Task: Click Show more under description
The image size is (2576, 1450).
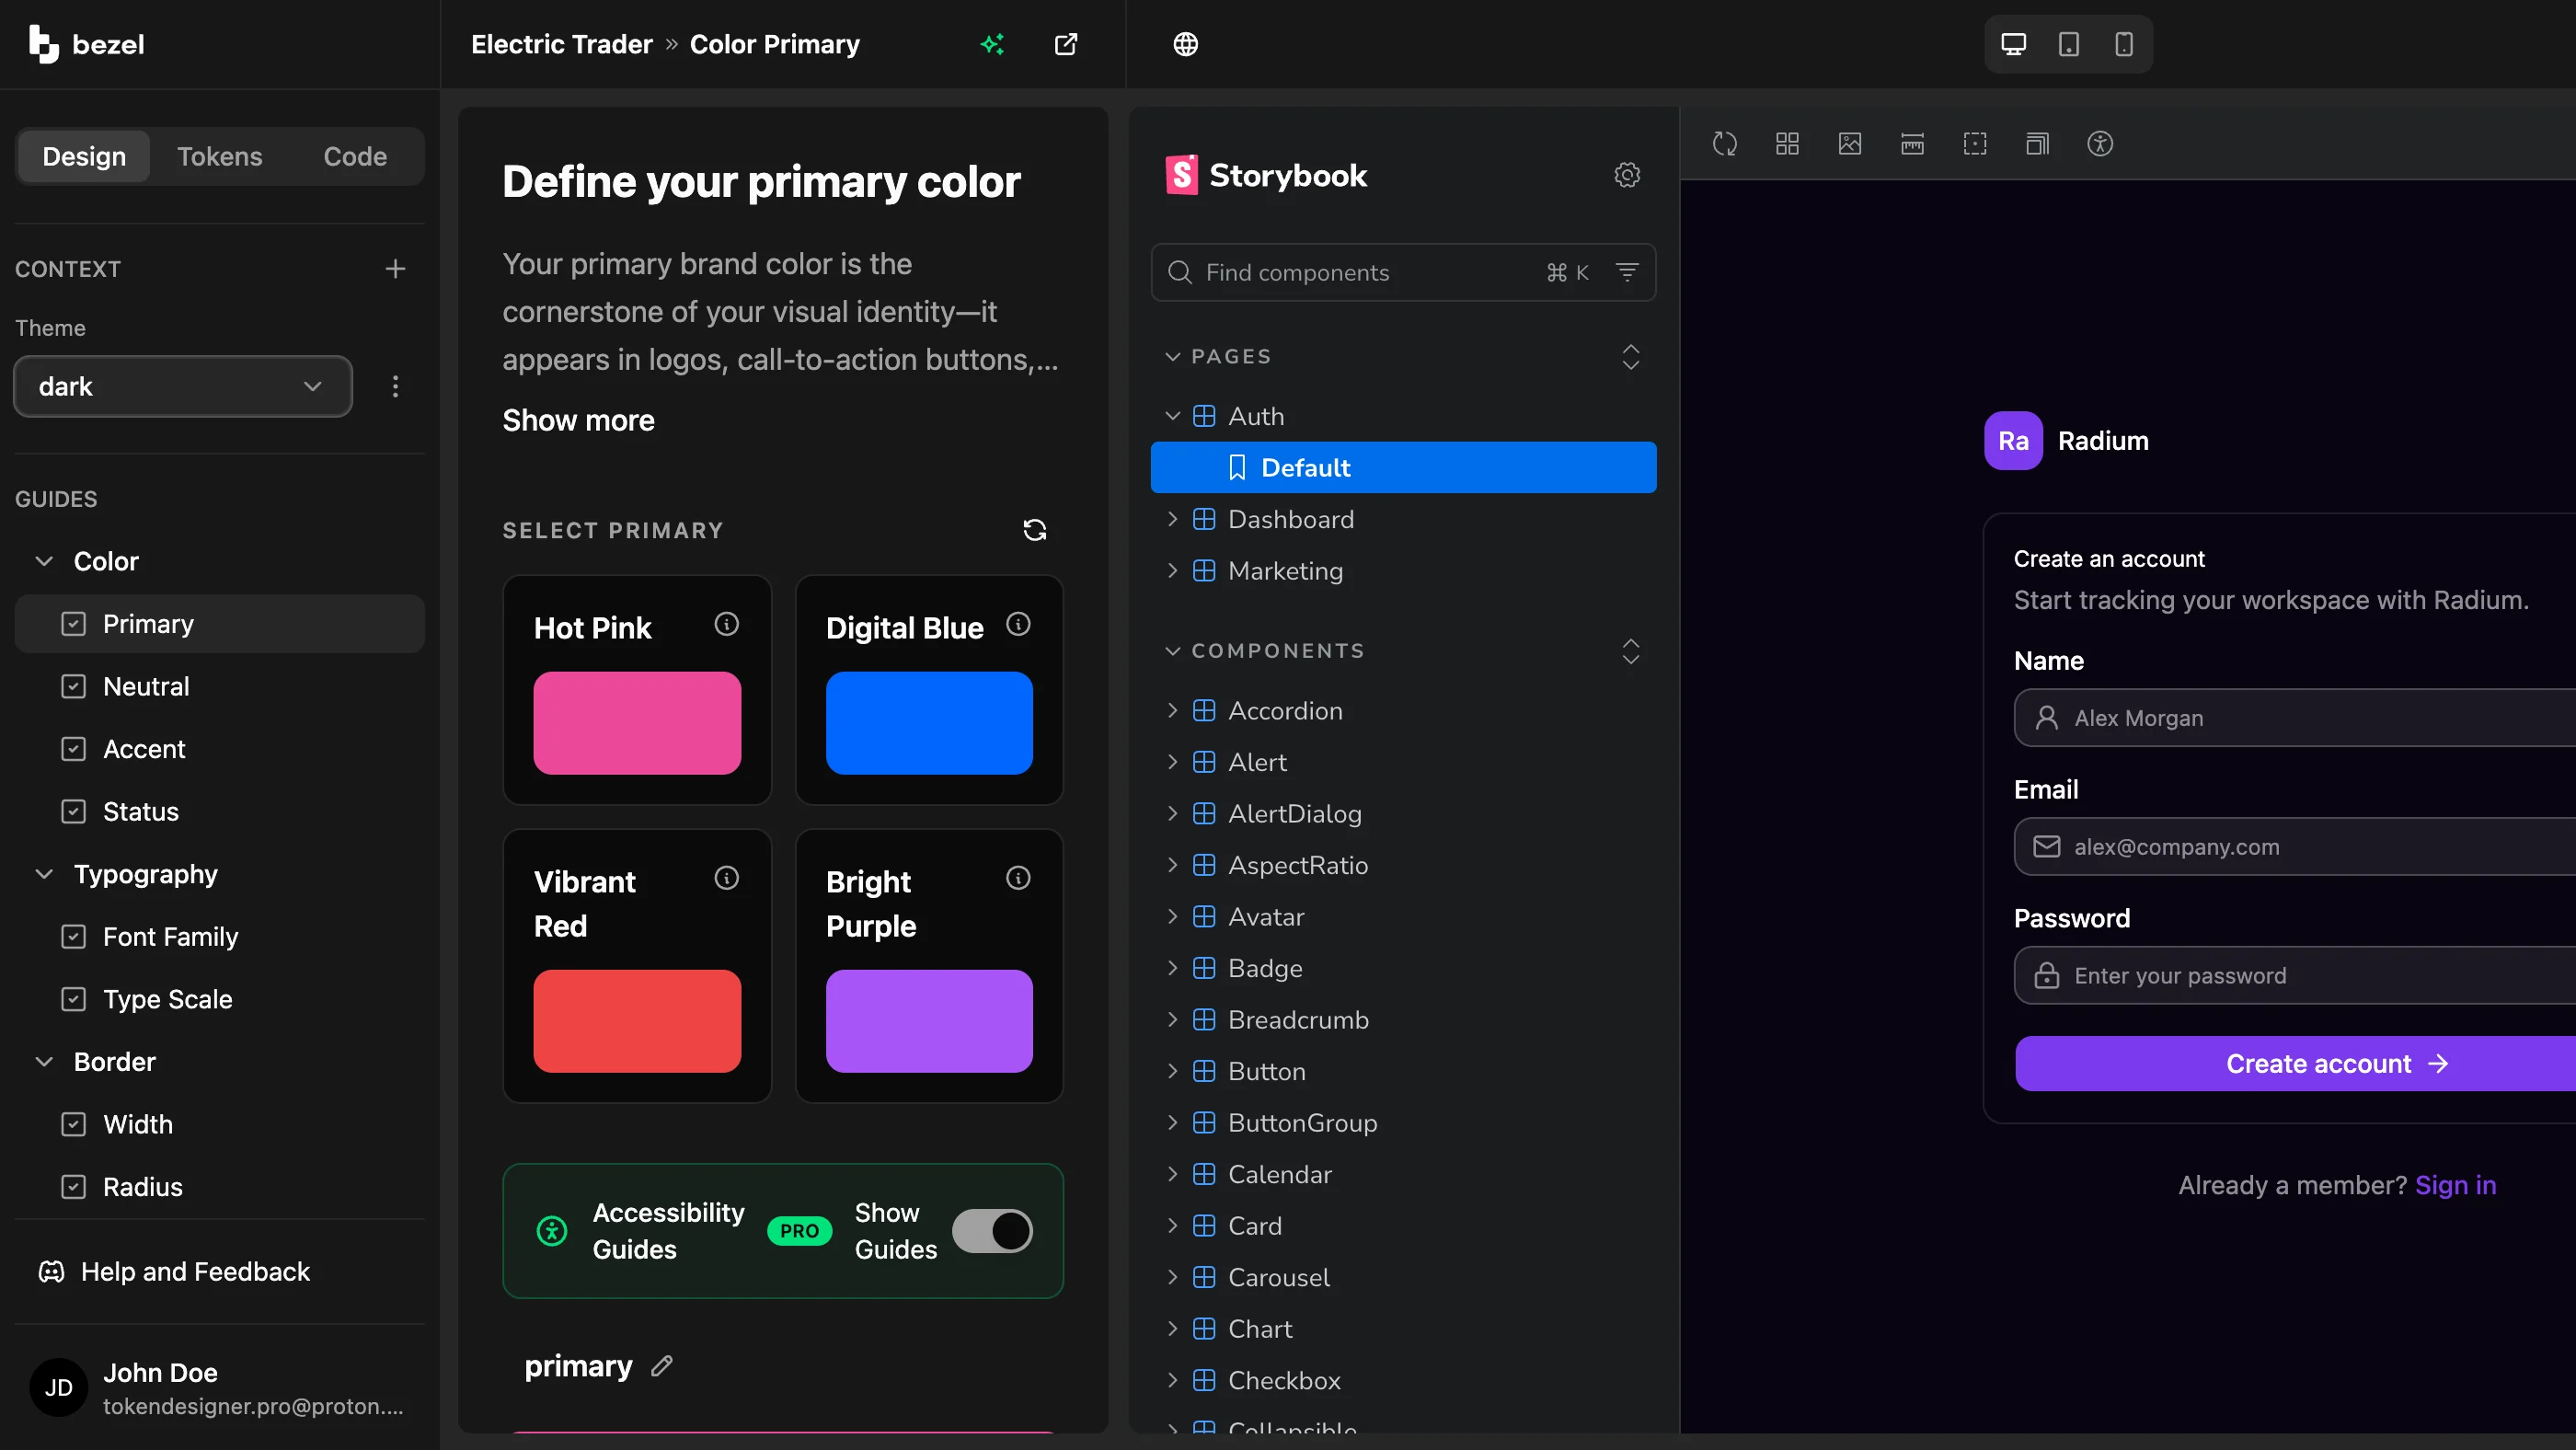Action: tap(578, 420)
